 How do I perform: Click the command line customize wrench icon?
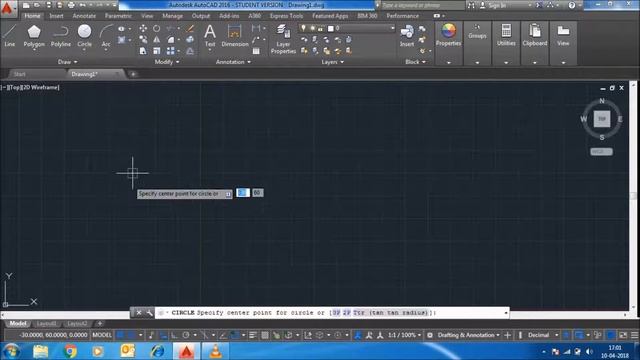(x=149, y=313)
